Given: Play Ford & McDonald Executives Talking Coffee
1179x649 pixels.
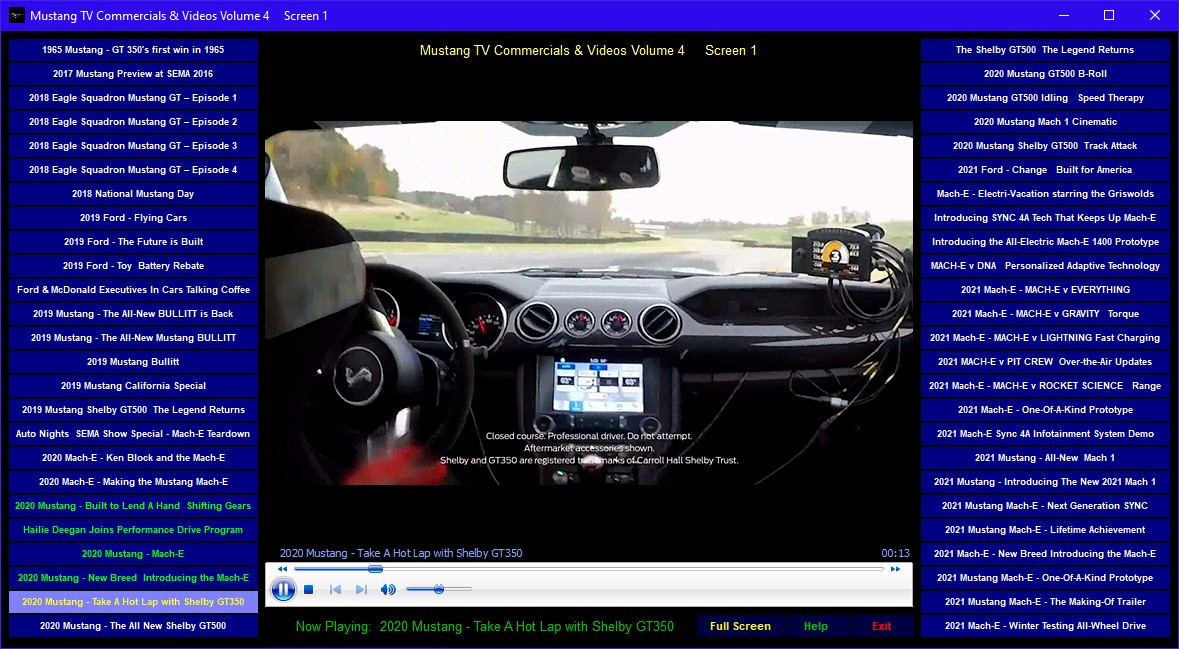Looking at the screenshot, I should [133, 290].
